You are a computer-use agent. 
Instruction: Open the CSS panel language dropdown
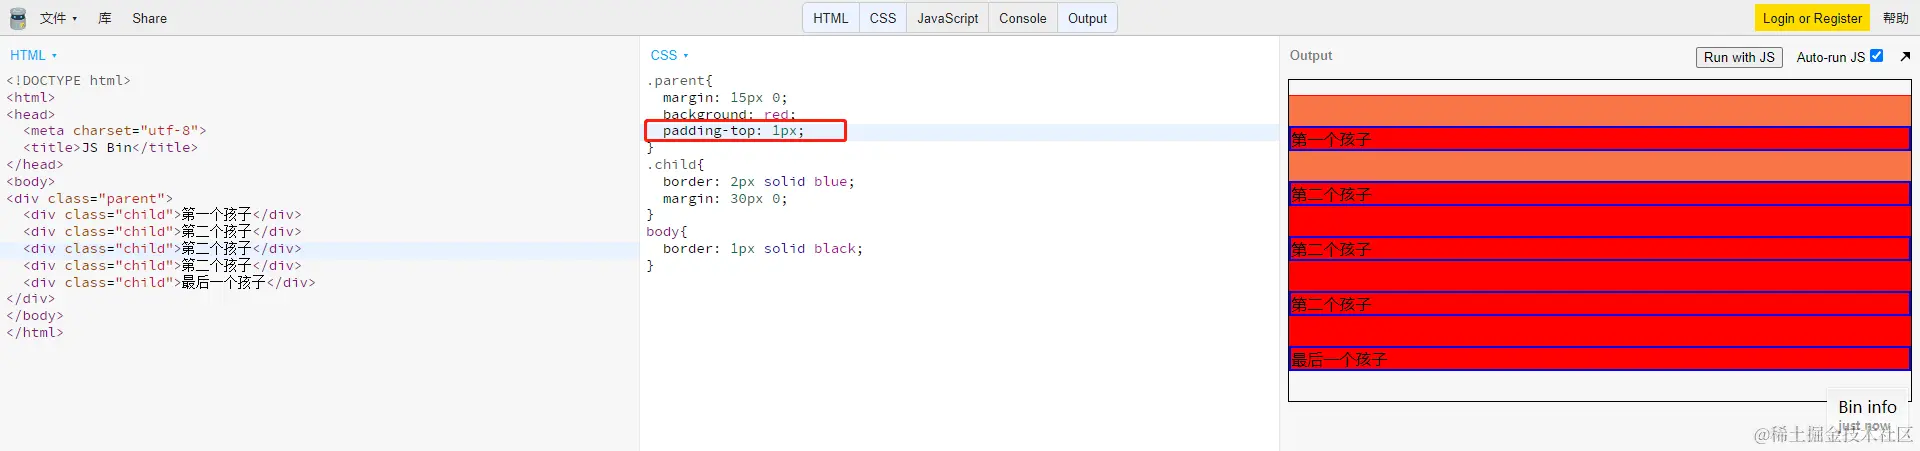point(669,55)
